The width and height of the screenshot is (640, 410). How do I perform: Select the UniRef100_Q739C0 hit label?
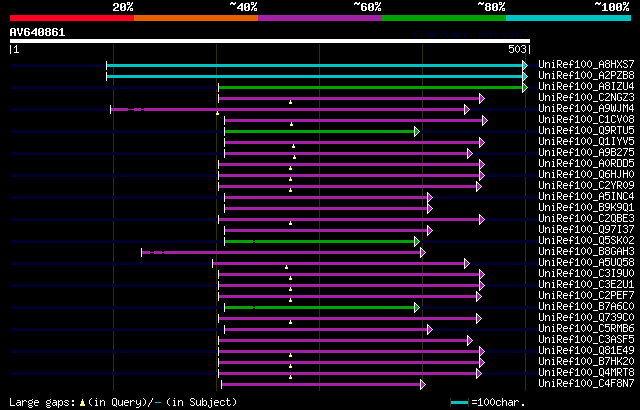[x=586, y=318]
